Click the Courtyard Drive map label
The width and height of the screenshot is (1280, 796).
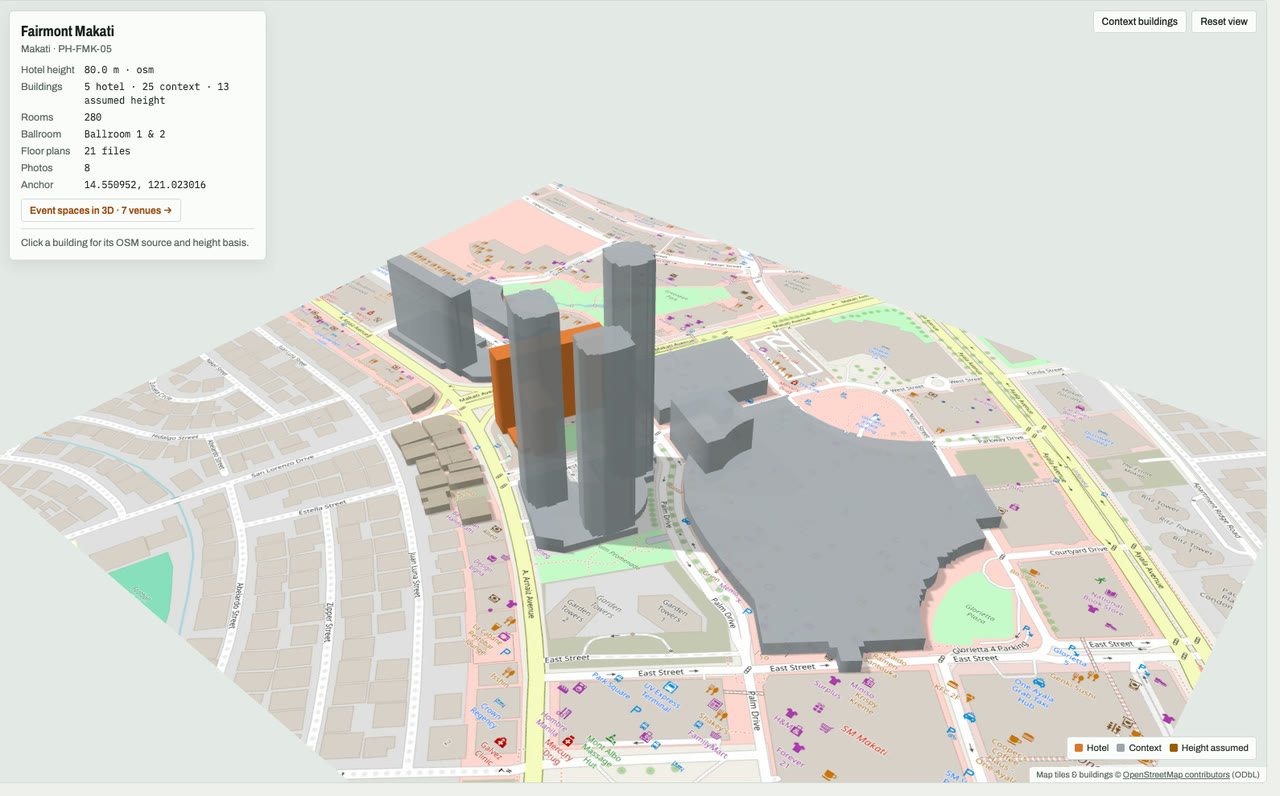click(1080, 551)
